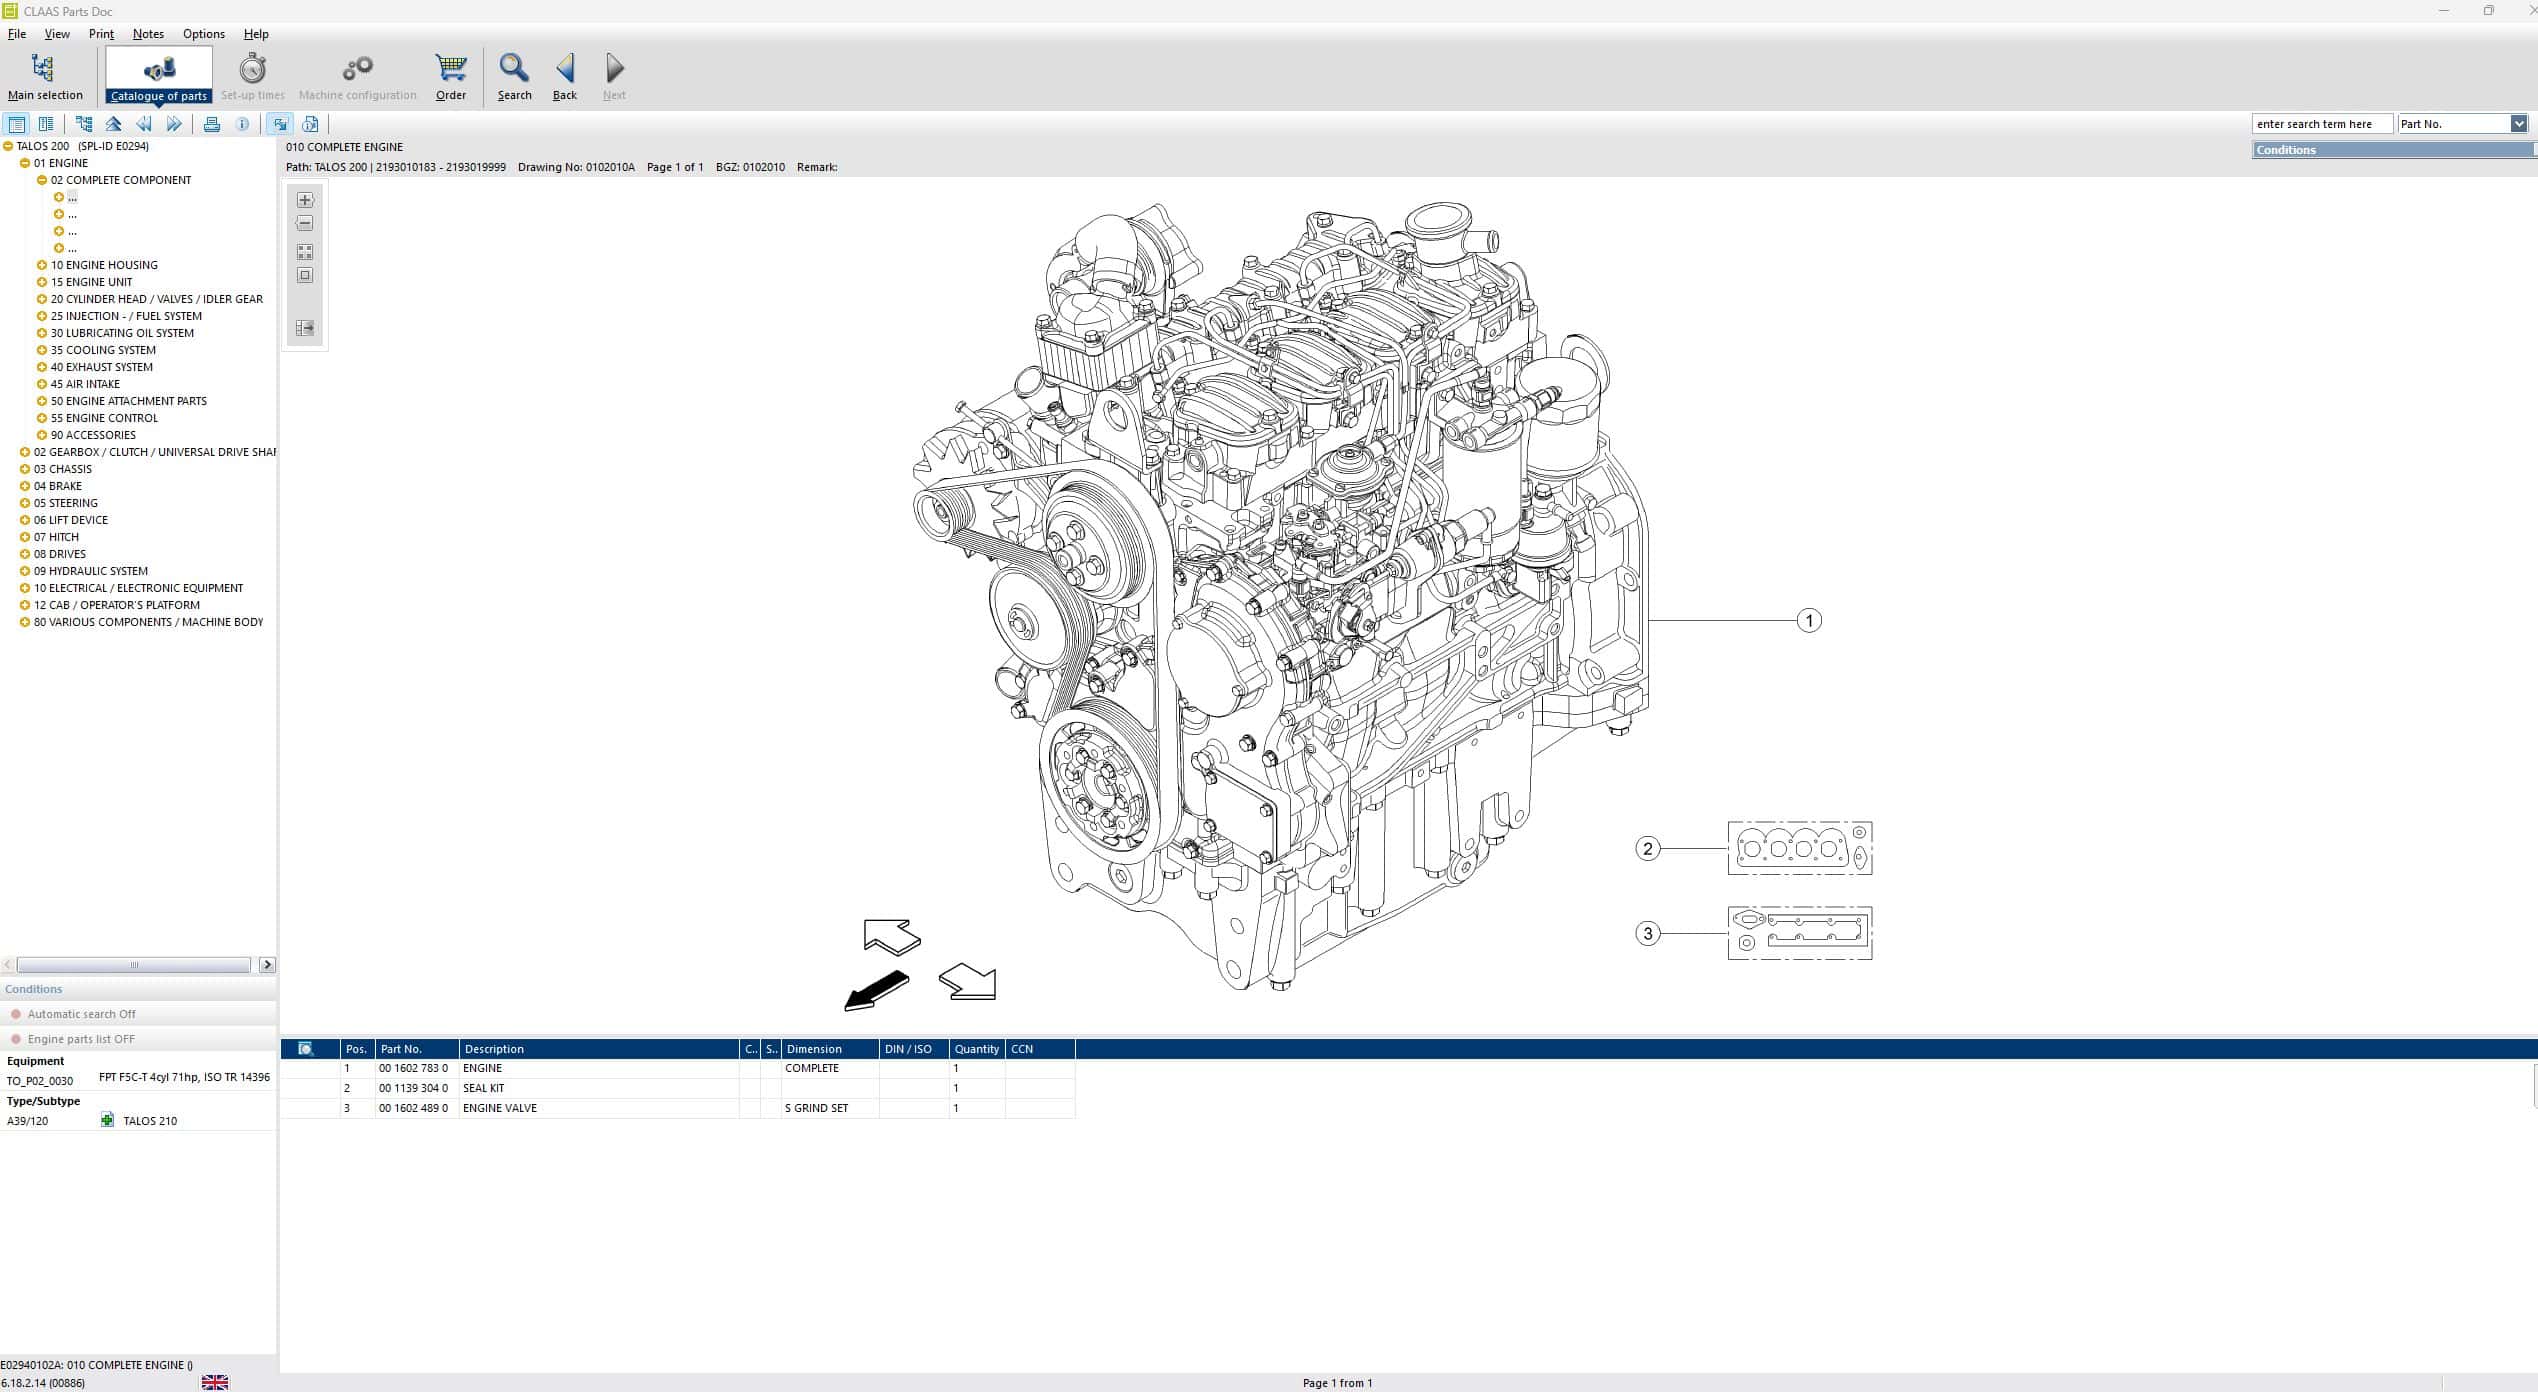Click the printer icon
Viewport: 2538px width, 1392px height.
tap(212, 124)
